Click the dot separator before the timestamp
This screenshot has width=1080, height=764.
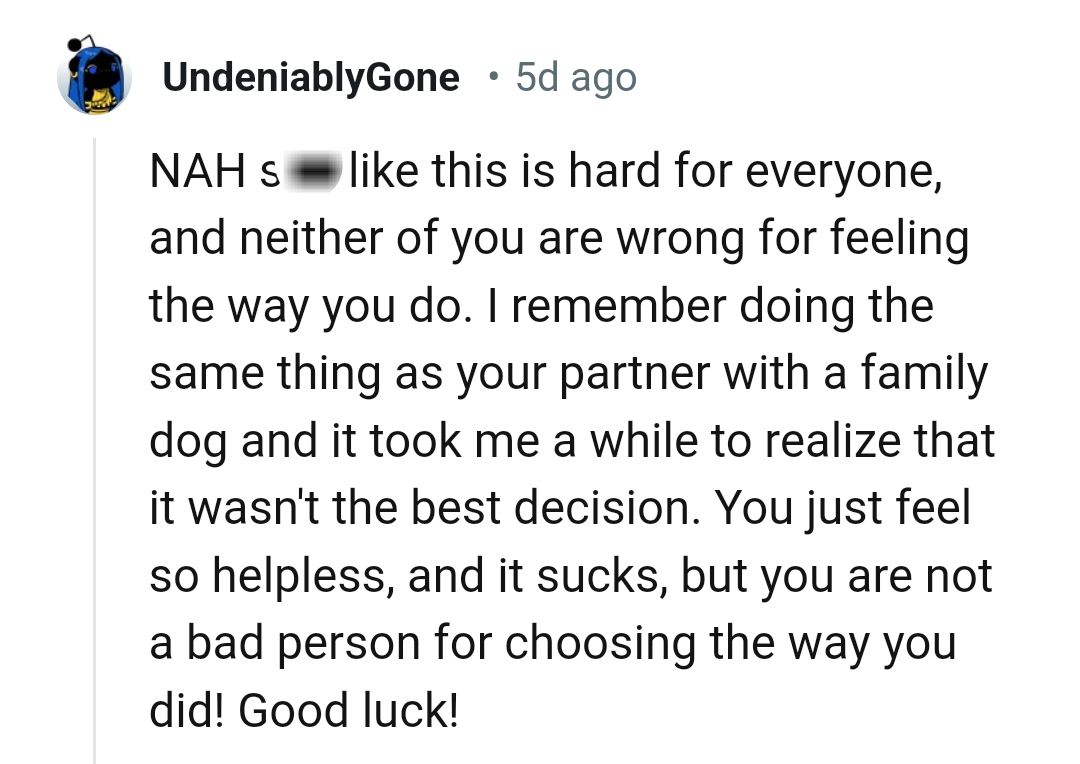click(490, 77)
